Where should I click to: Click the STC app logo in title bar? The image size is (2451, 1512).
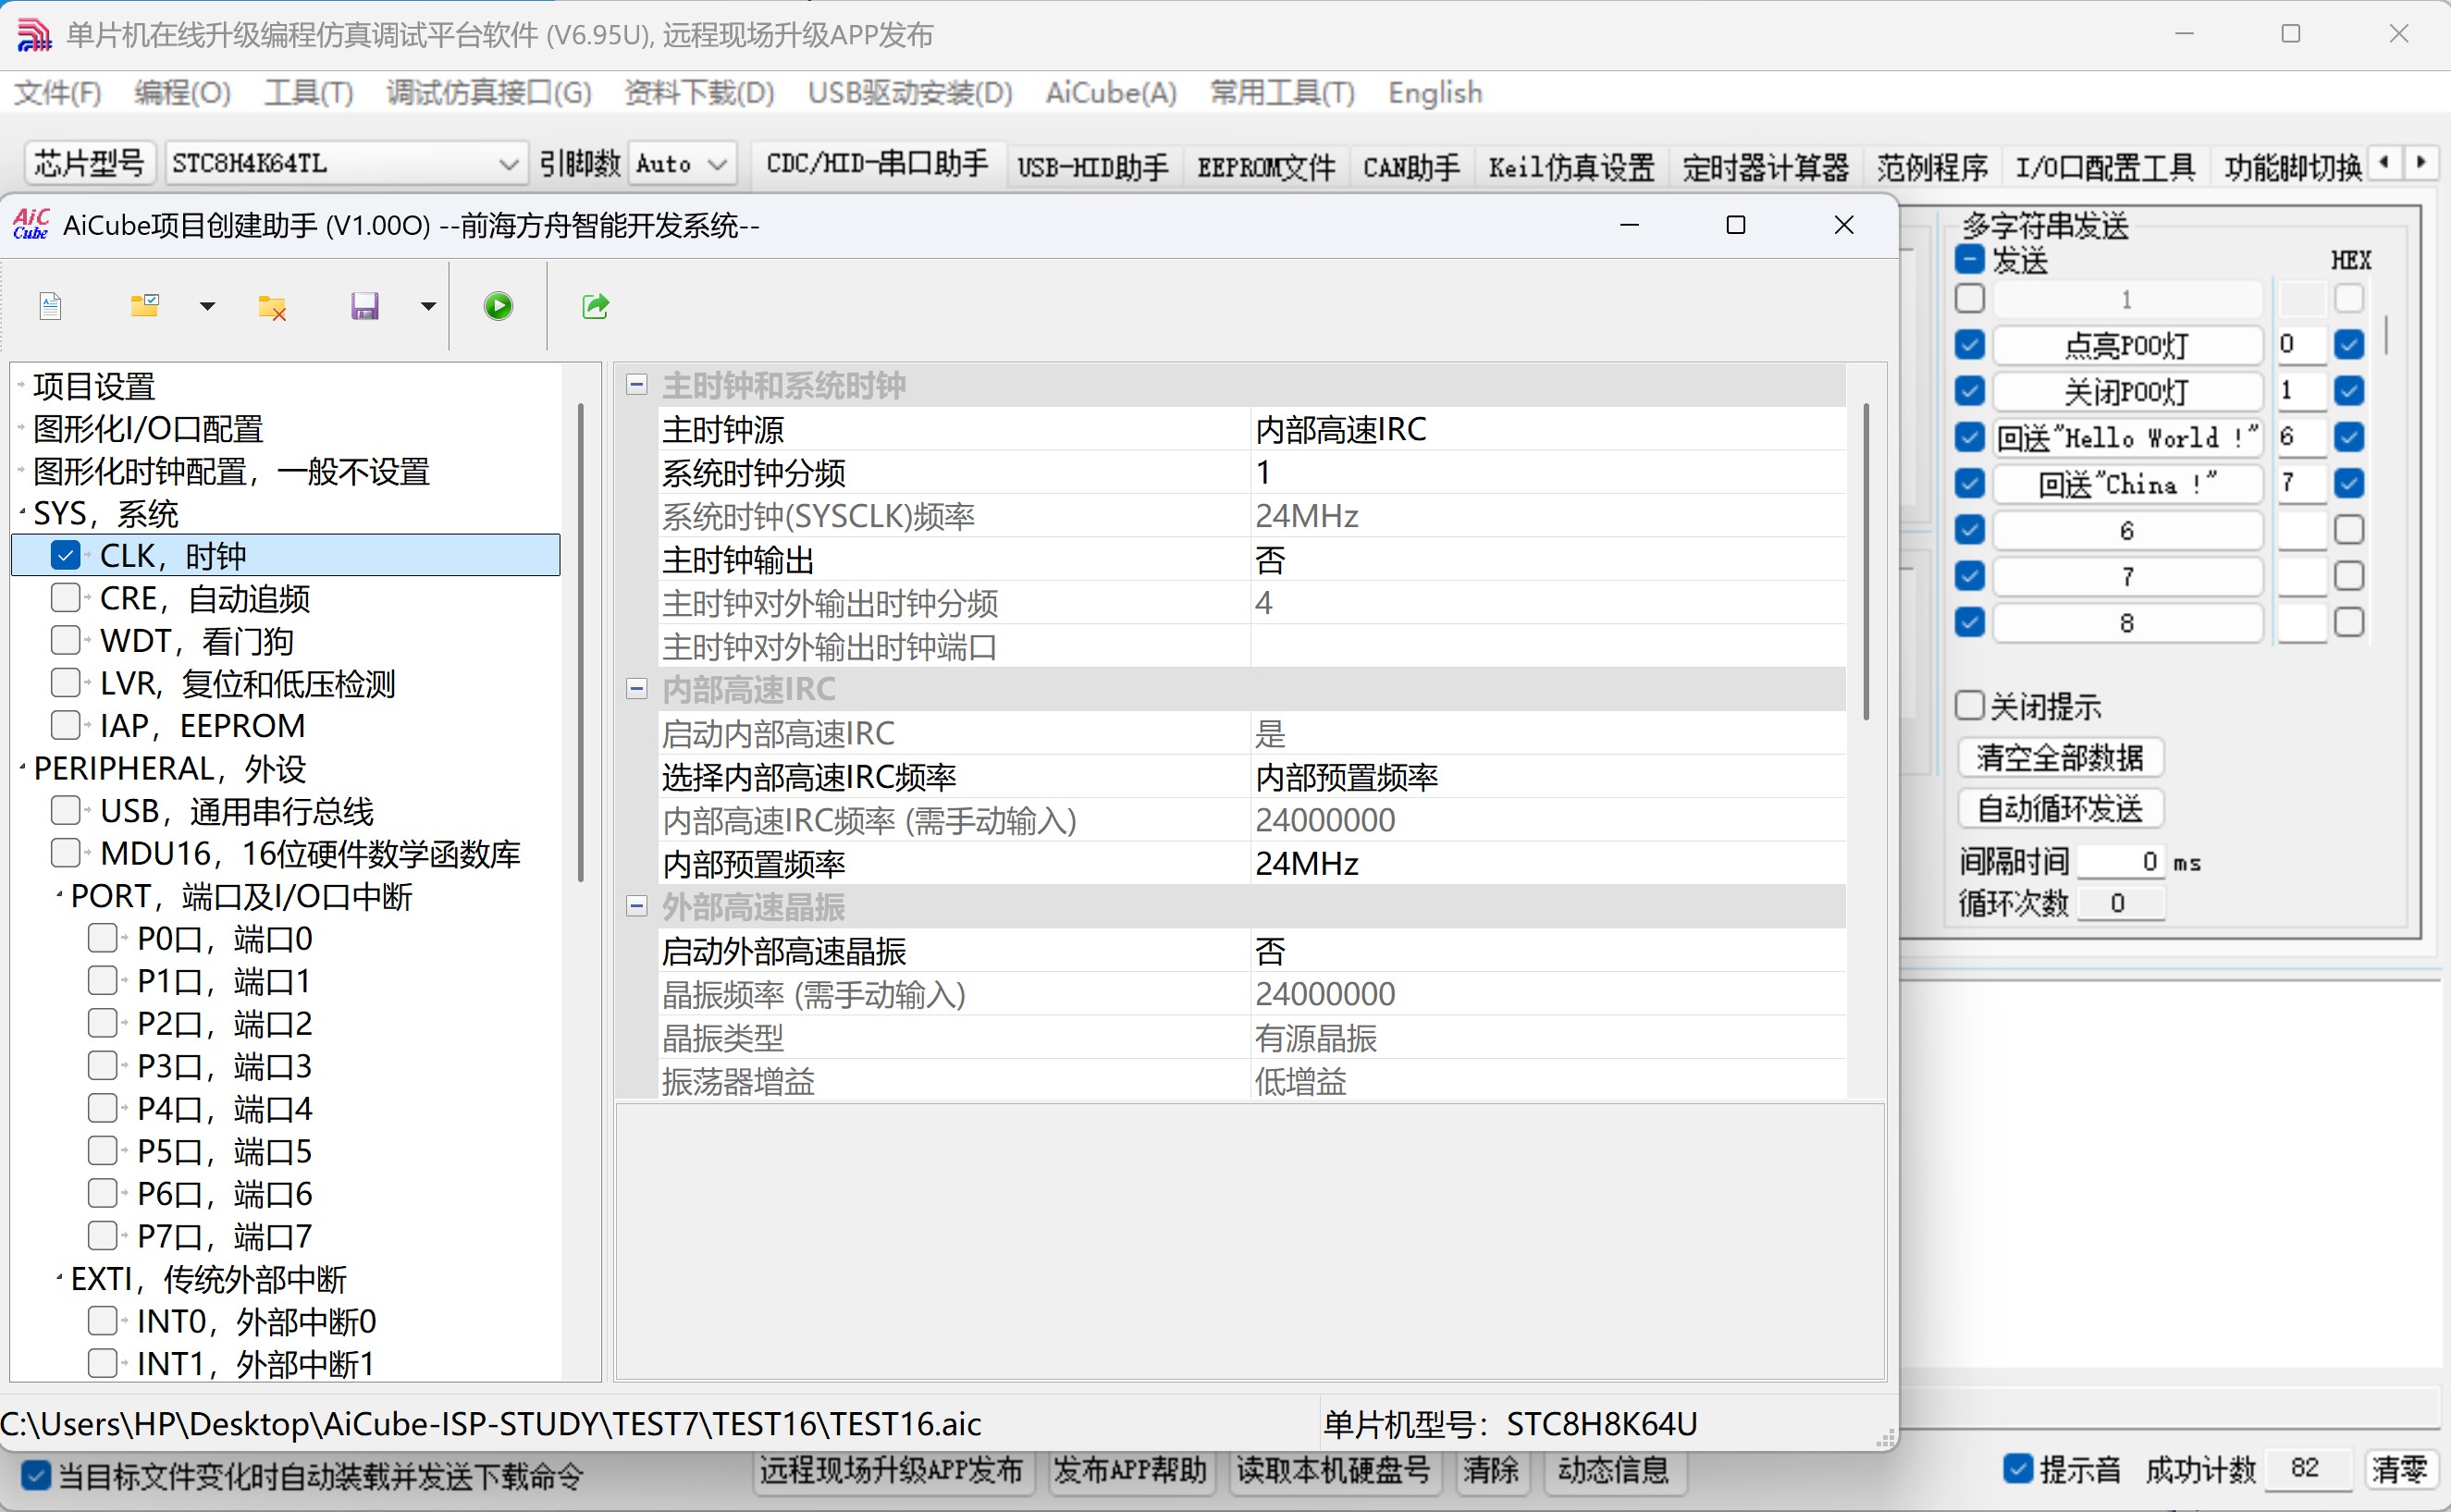click(34, 35)
